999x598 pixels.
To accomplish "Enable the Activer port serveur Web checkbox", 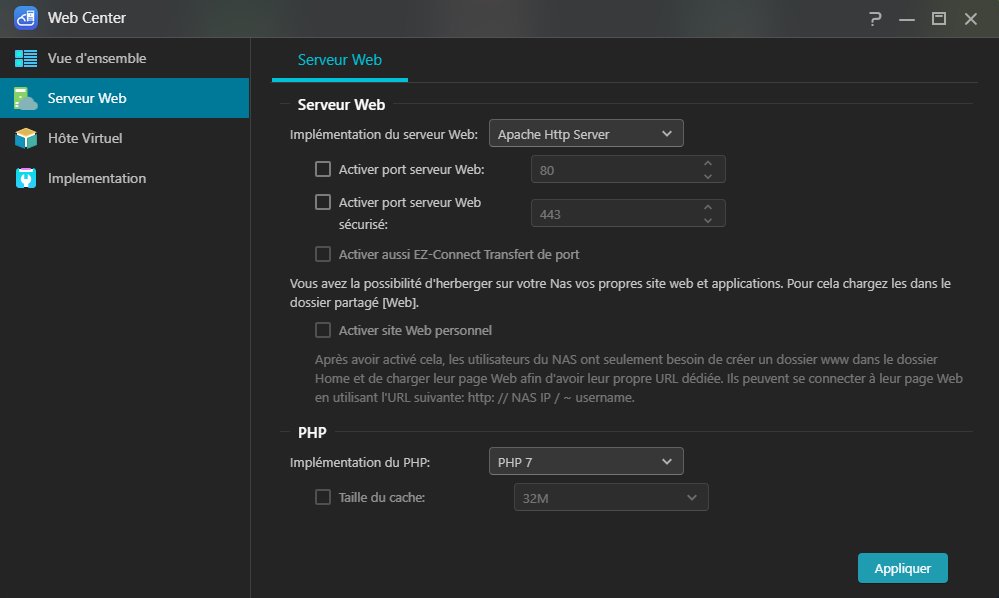I will pos(323,169).
